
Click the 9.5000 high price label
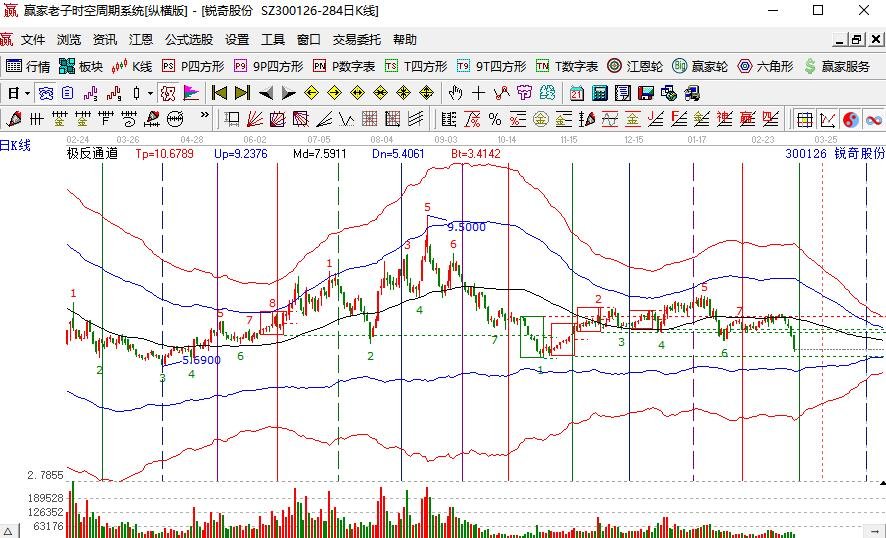pyautogui.click(x=466, y=227)
